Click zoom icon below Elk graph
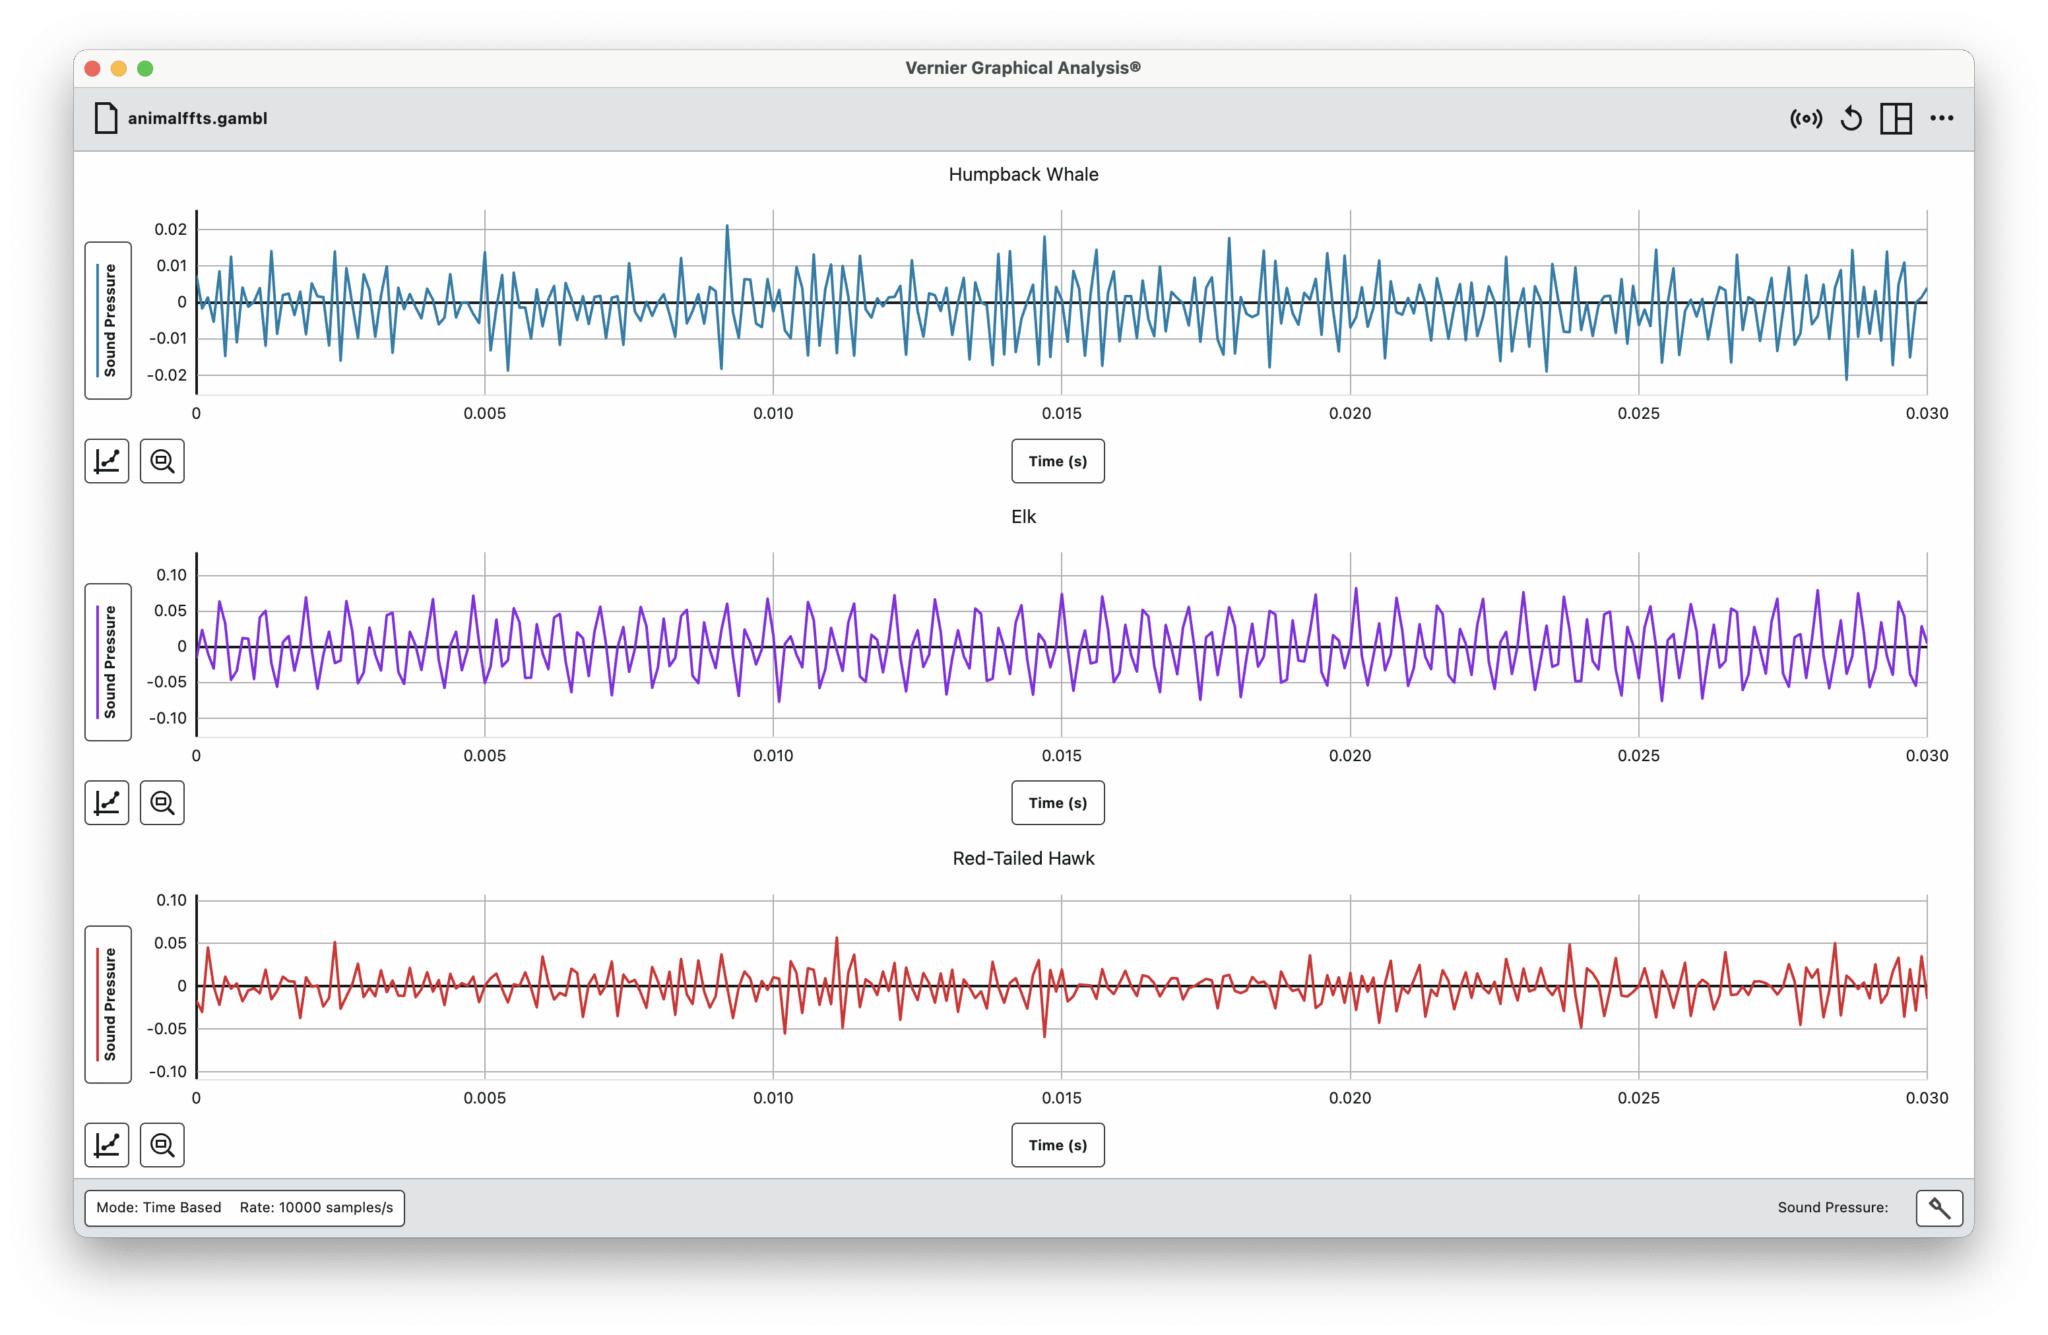 162,803
